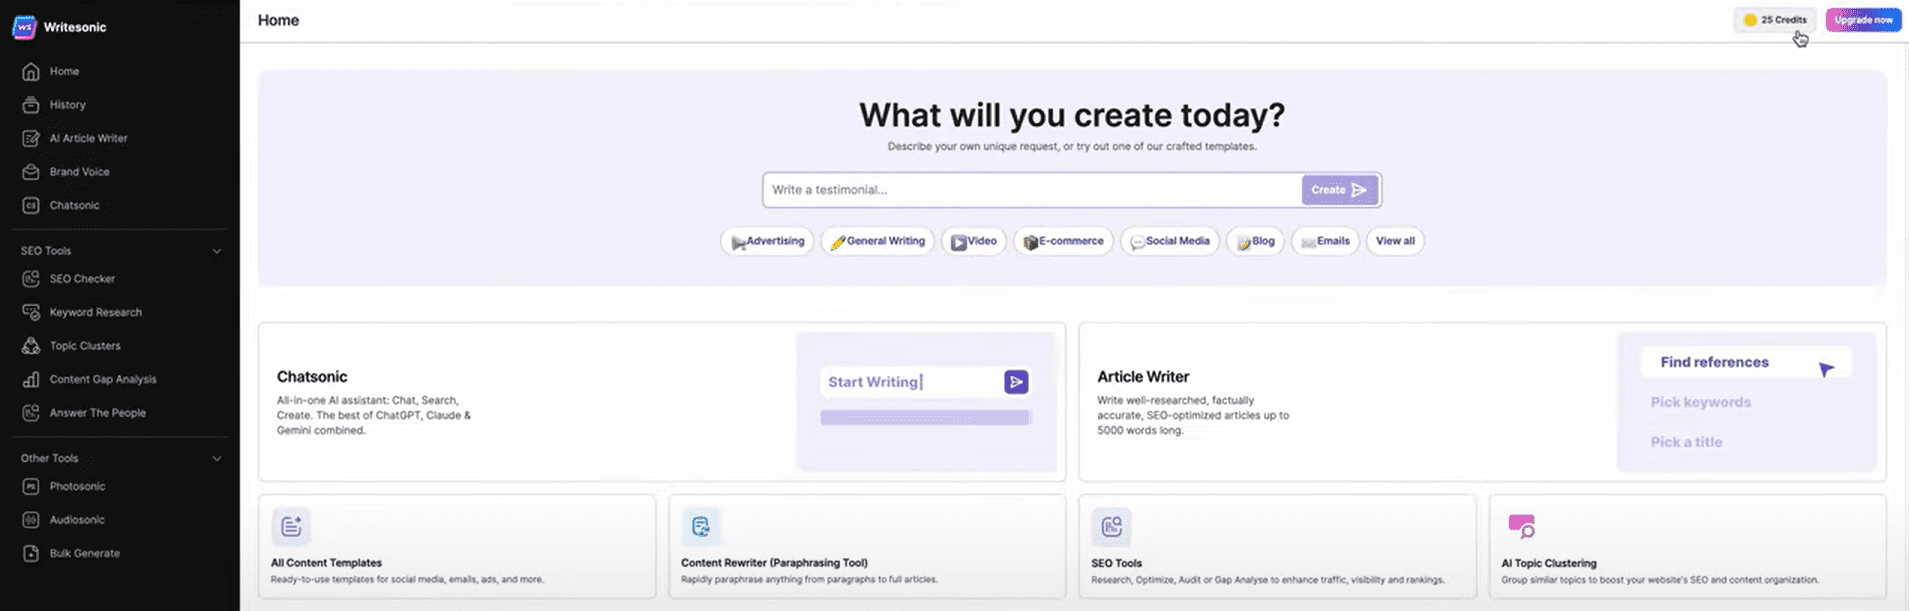Open the Content Gap Analysis tool

102,380
